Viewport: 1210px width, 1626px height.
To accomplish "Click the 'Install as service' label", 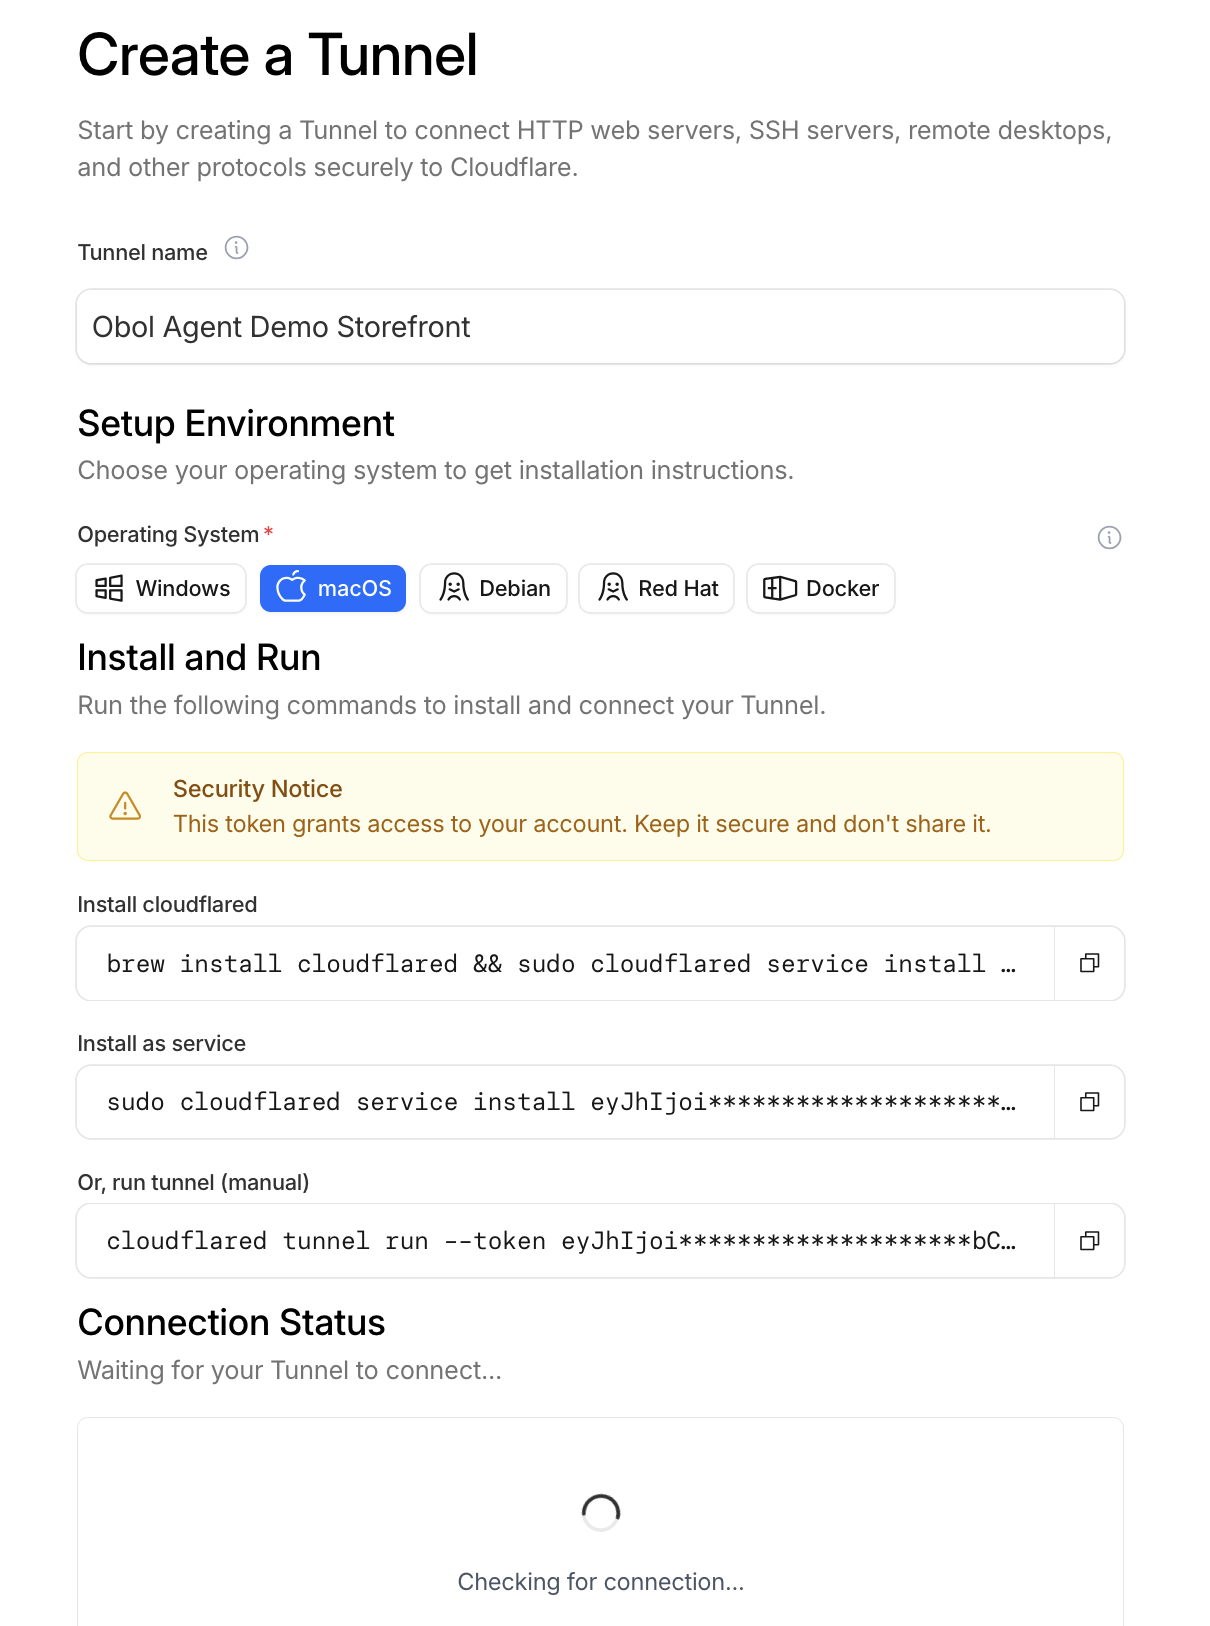I will point(162,1044).
